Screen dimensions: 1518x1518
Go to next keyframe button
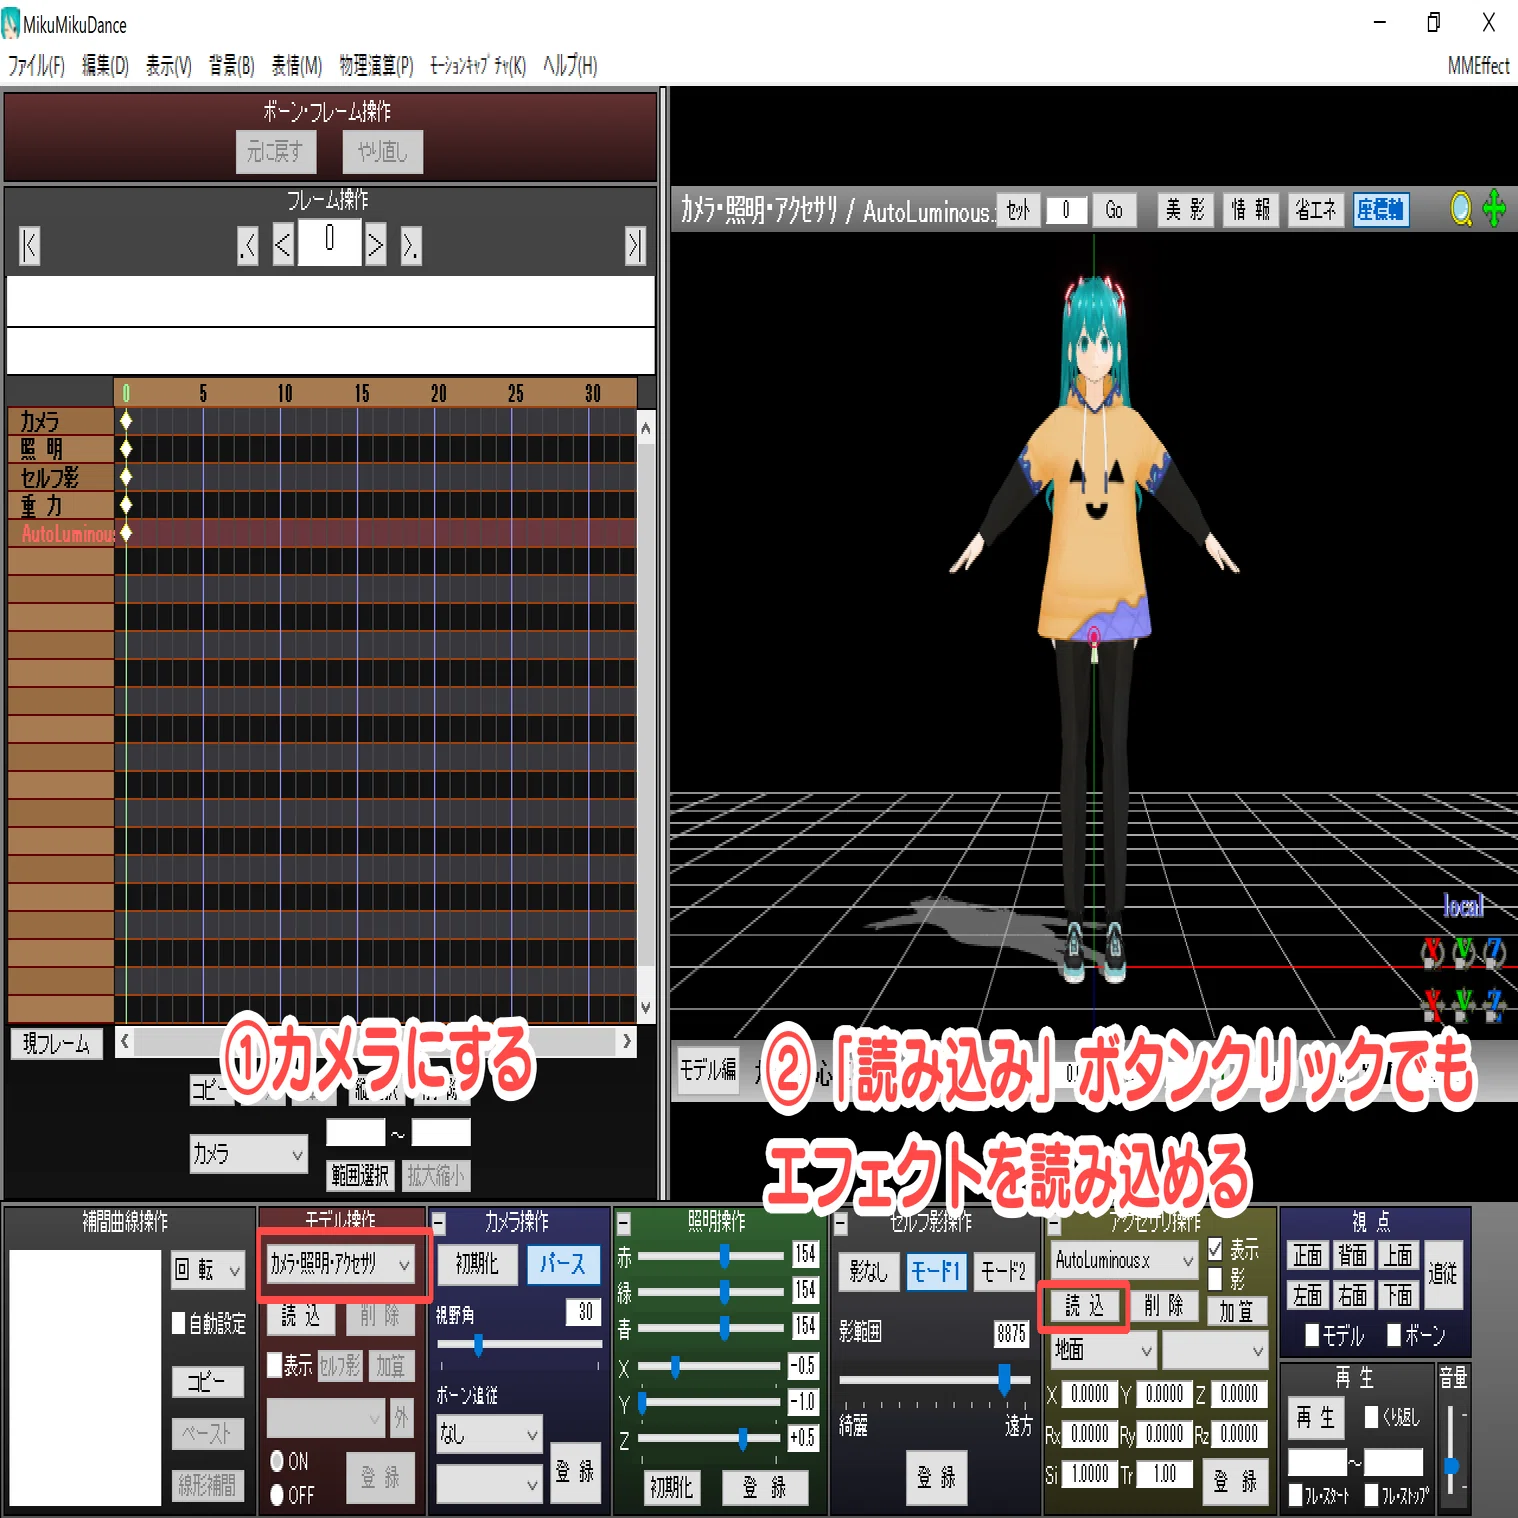[411, 245]
